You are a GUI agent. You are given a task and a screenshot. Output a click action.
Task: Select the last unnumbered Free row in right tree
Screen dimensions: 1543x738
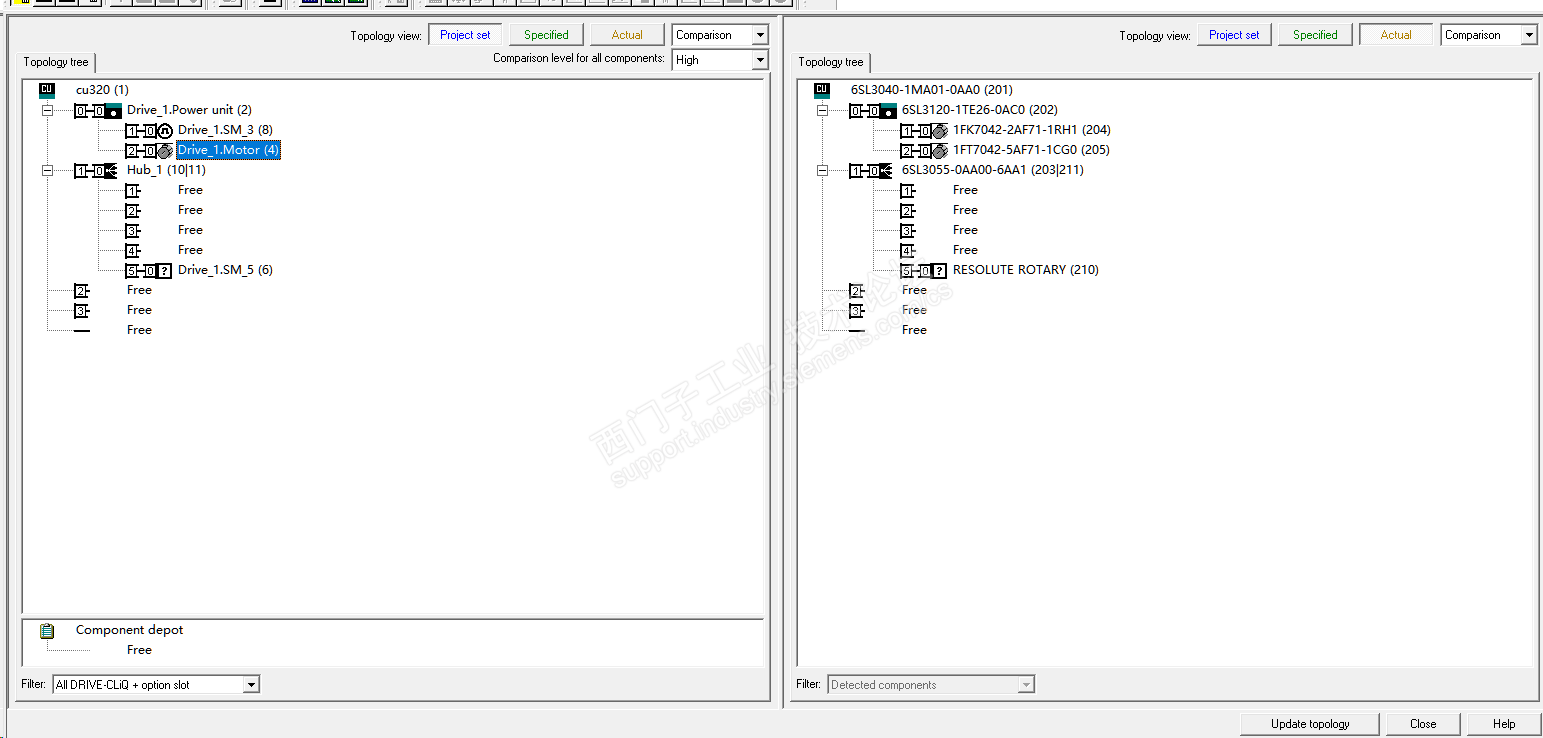pyautogui.click(x=915, y=330)
